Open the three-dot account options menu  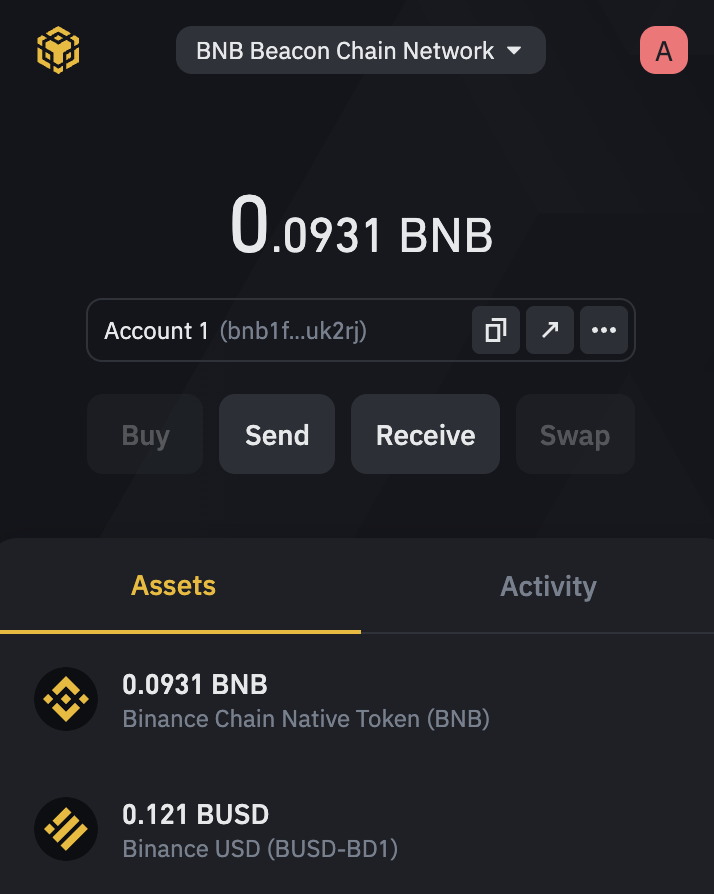click(604, 330)
